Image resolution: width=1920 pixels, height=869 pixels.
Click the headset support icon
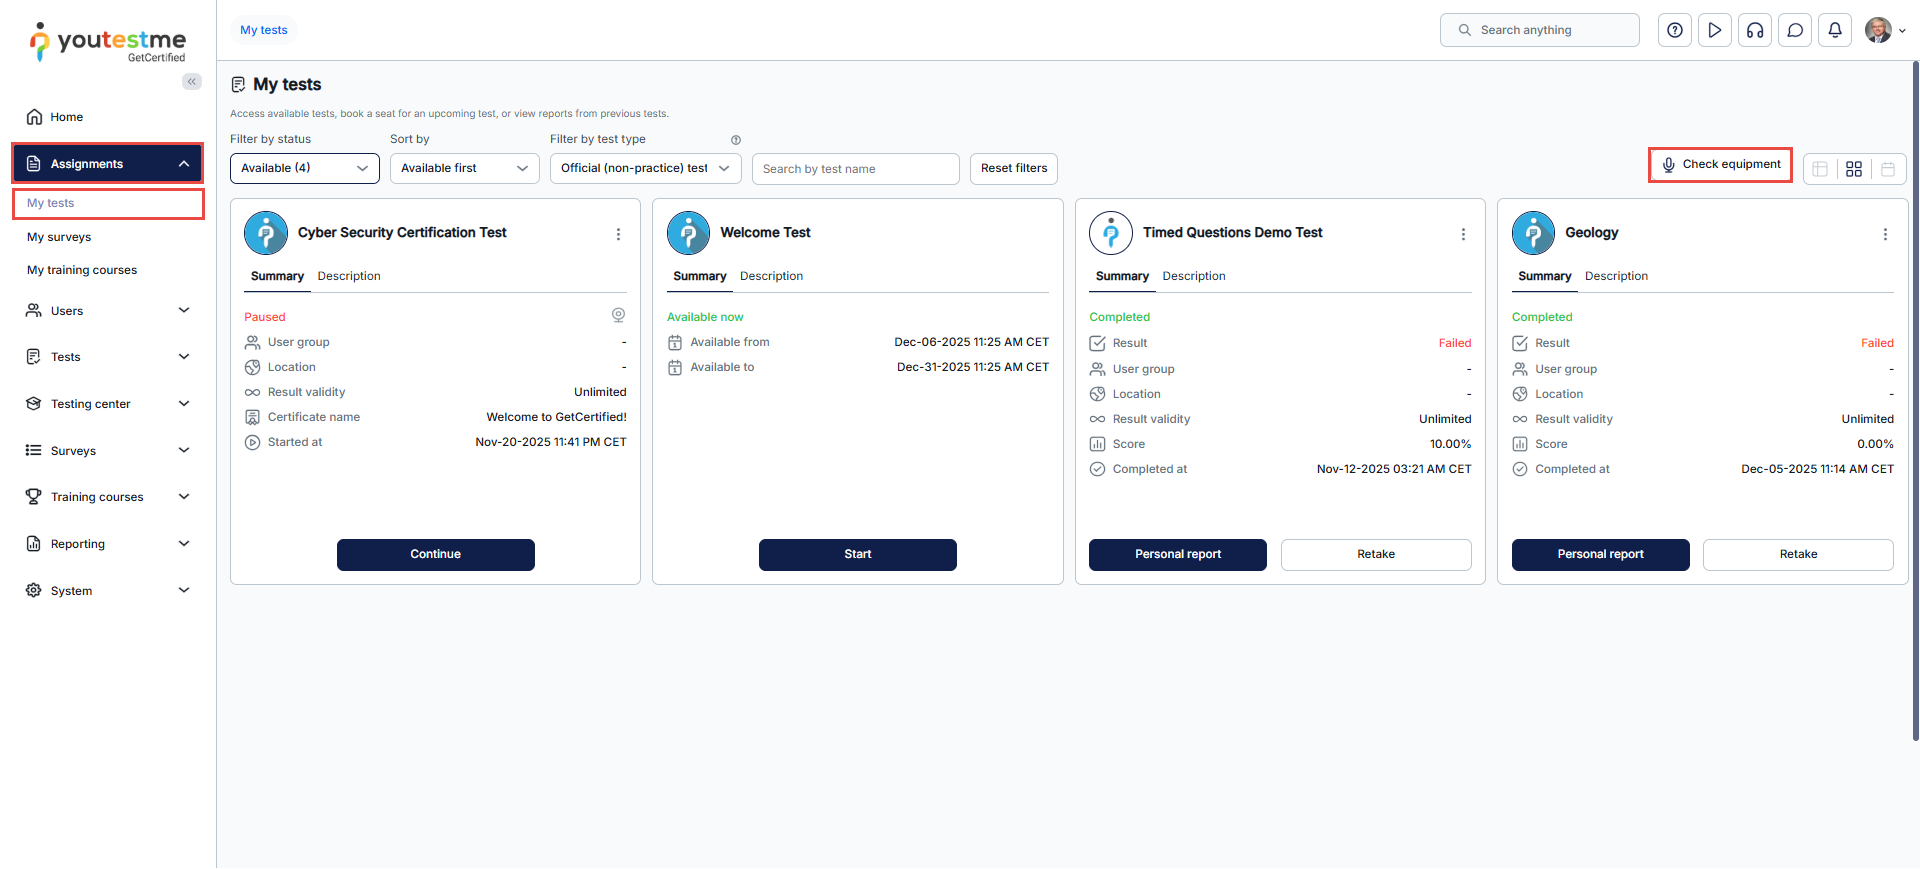(1755, 30)
